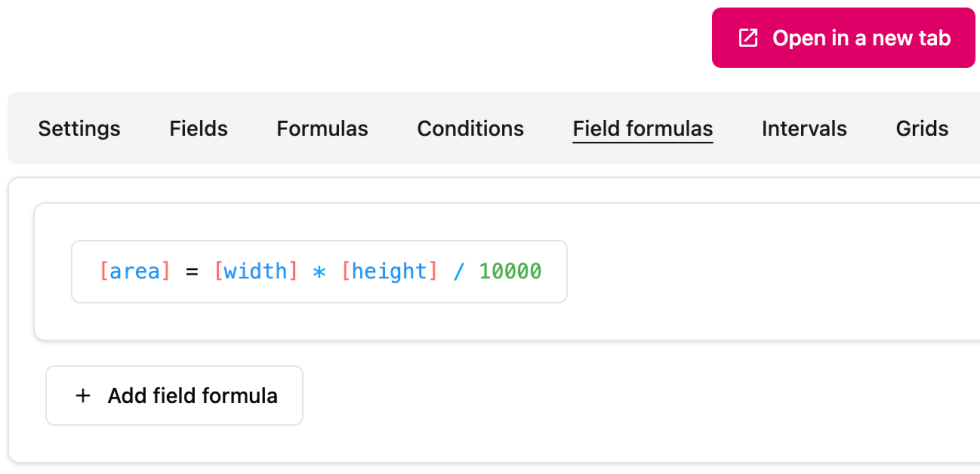Image resolution: width=980 pixels, height=474 pixels.
Task: Click the Field formulas tab
Action: pos(642,129)
